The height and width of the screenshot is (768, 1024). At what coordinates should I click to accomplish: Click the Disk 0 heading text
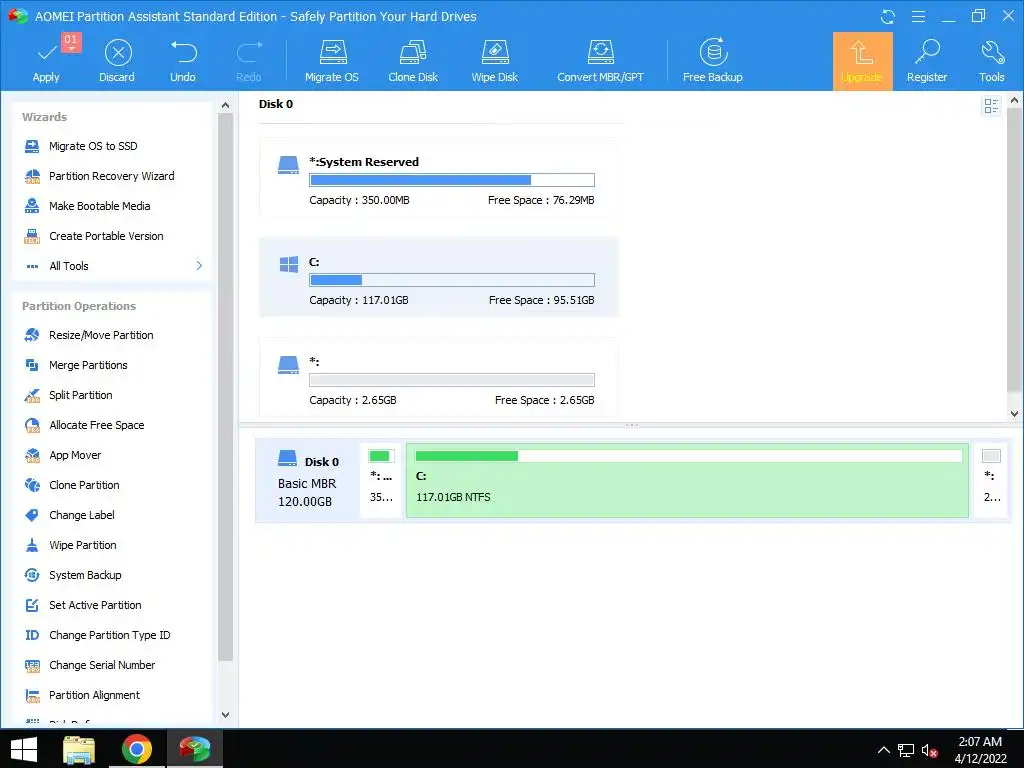click(x=276, y=104)
